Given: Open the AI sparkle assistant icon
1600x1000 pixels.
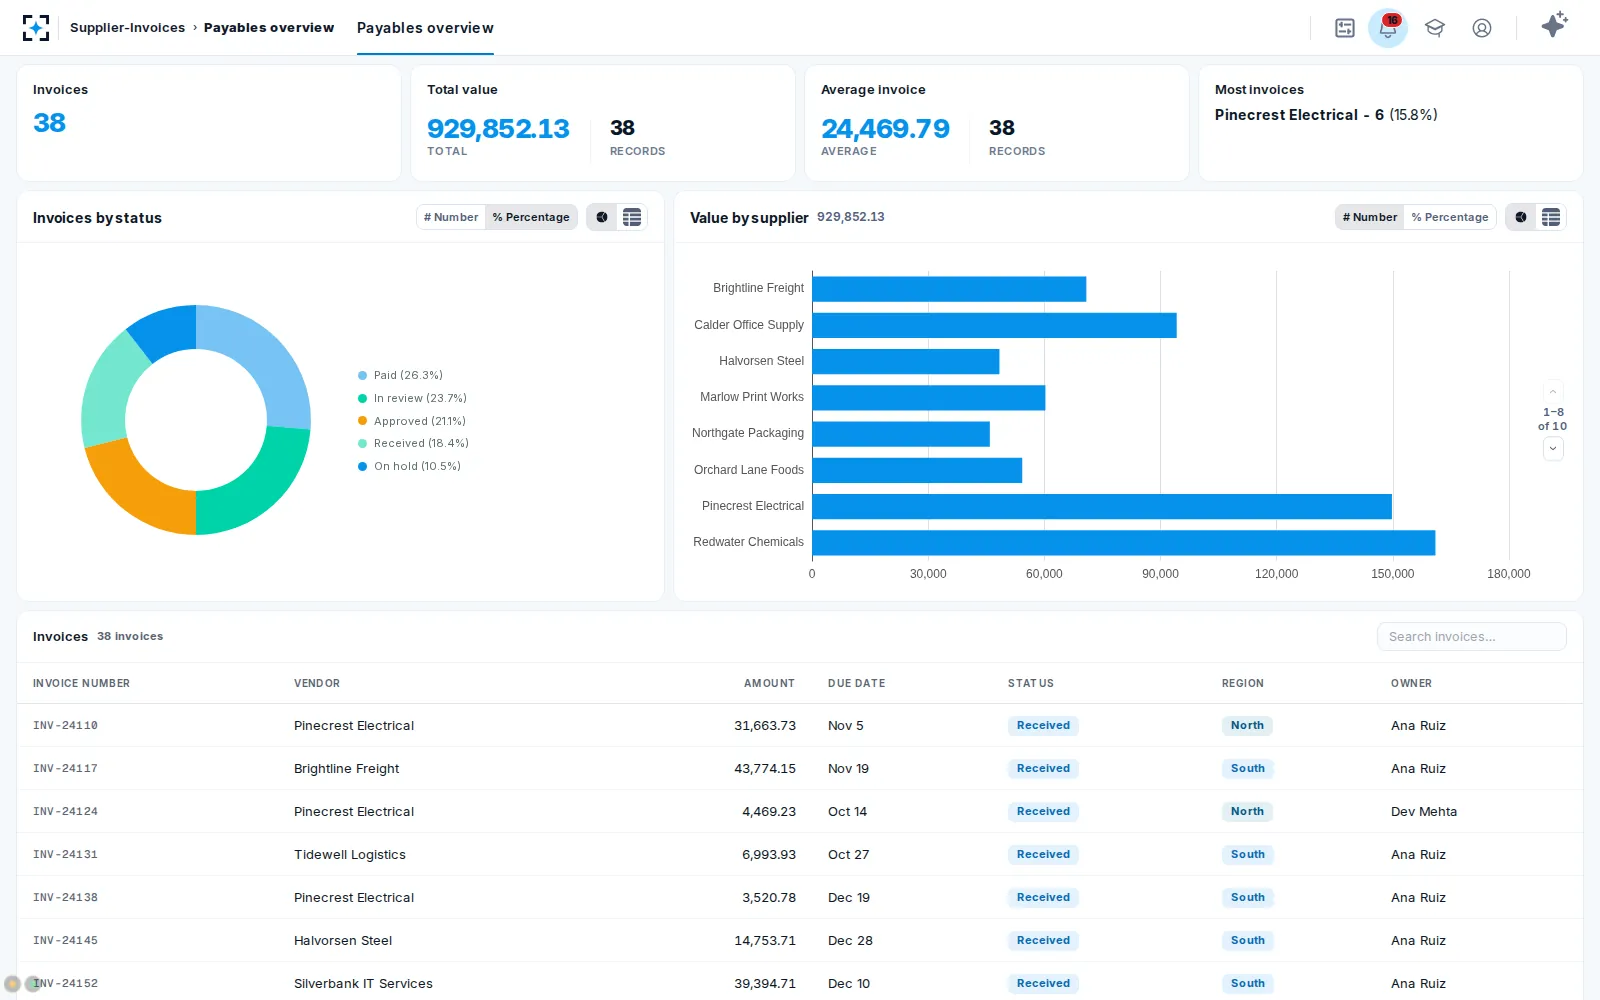Looking at the screenshot, I should pos(1554,25).
